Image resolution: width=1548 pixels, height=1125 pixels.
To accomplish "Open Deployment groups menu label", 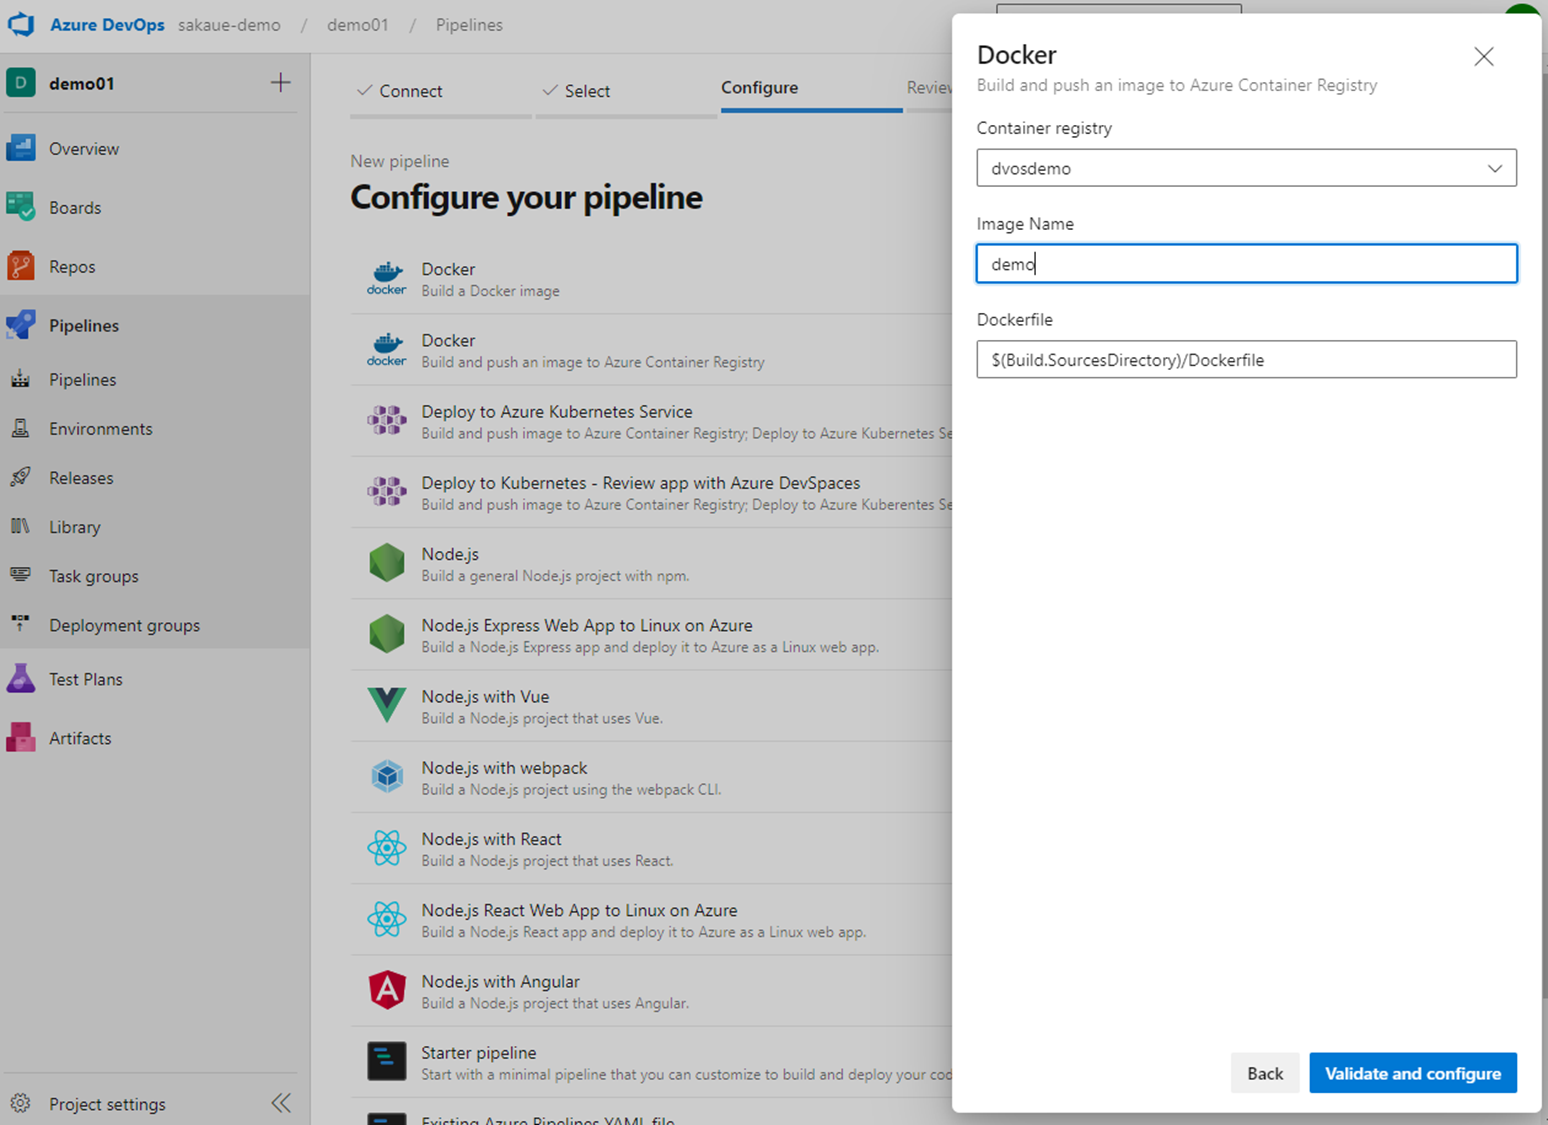I will (x=124, y=626).
